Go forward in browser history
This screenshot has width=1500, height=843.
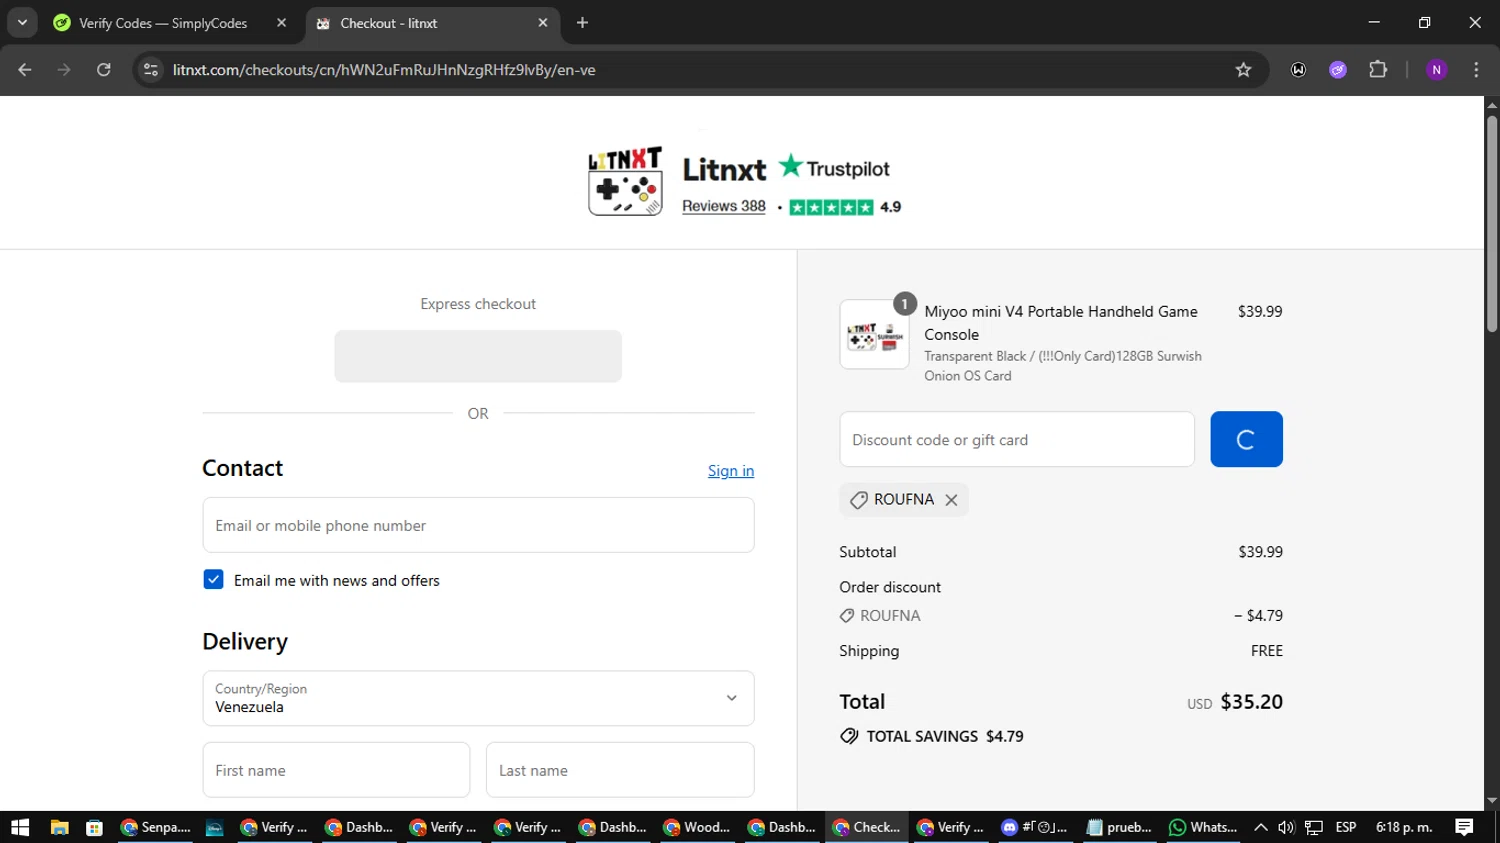click(64, 70)
